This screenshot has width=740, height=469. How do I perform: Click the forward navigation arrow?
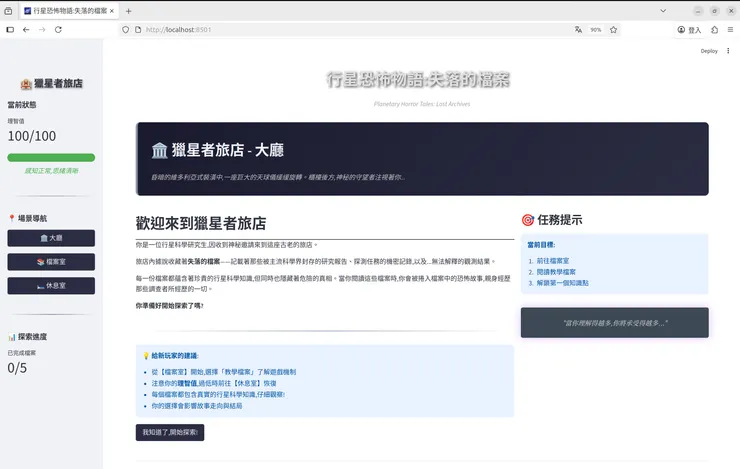(x=42, y=30)
